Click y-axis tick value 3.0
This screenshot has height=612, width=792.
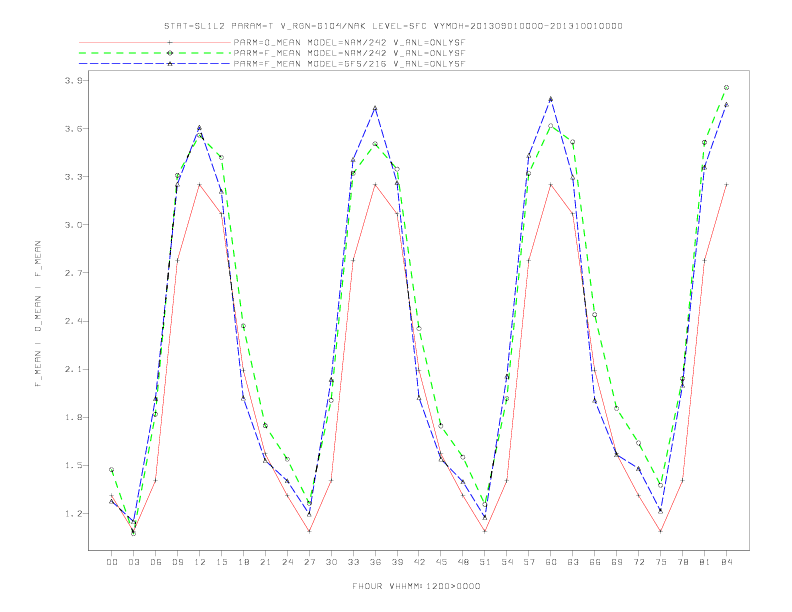point(74,225)
